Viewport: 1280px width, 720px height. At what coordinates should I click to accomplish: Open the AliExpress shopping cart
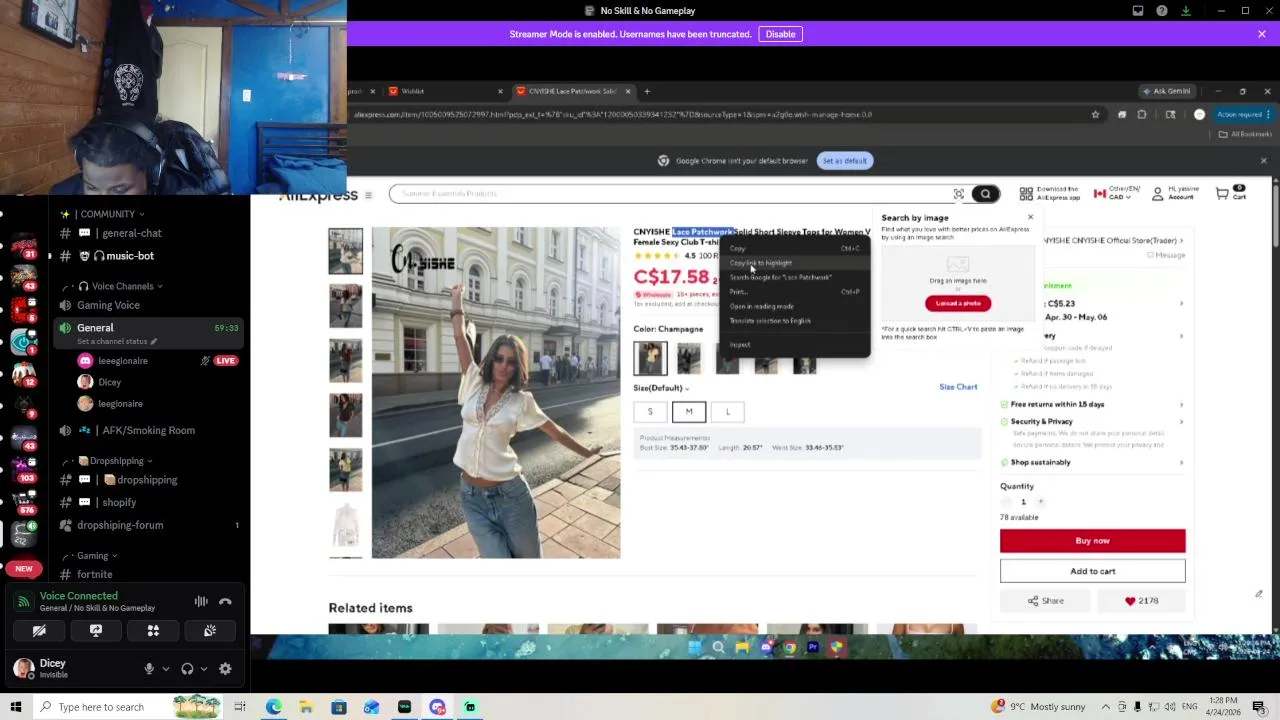point(1231,193)
